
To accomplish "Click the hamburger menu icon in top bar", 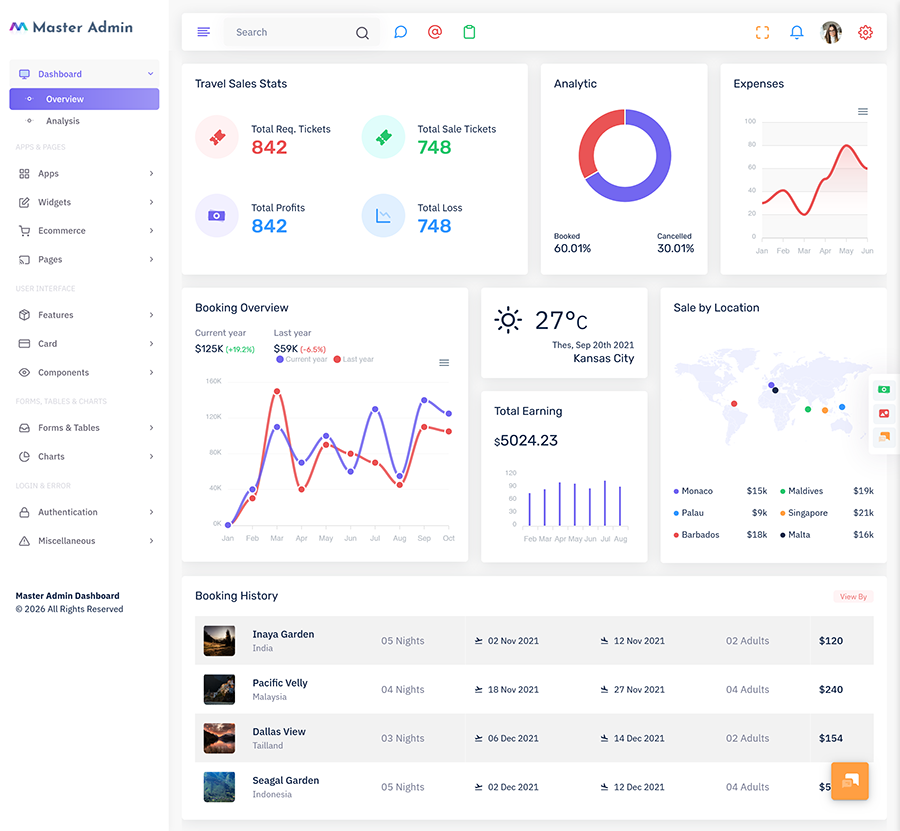I will point(203,32).
